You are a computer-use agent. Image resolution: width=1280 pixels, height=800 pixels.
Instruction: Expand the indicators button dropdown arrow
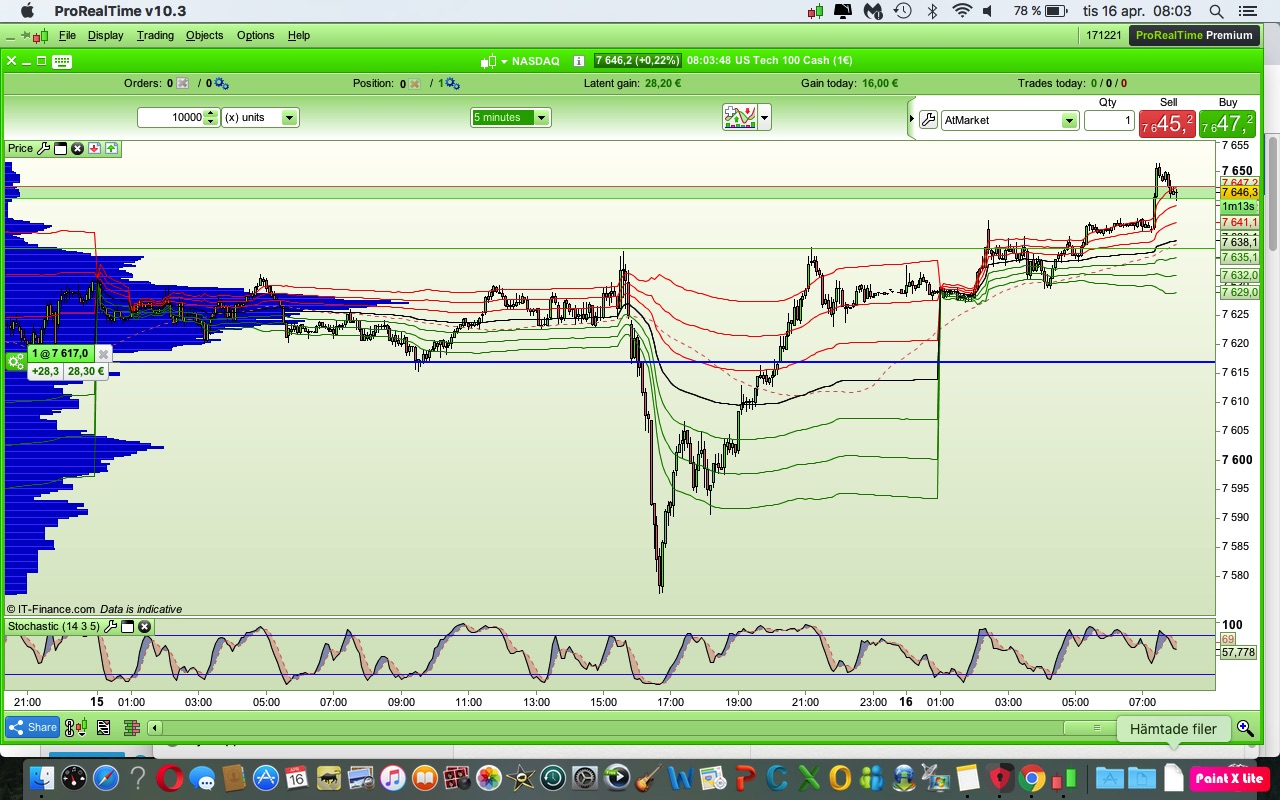[x=765, y=118]
